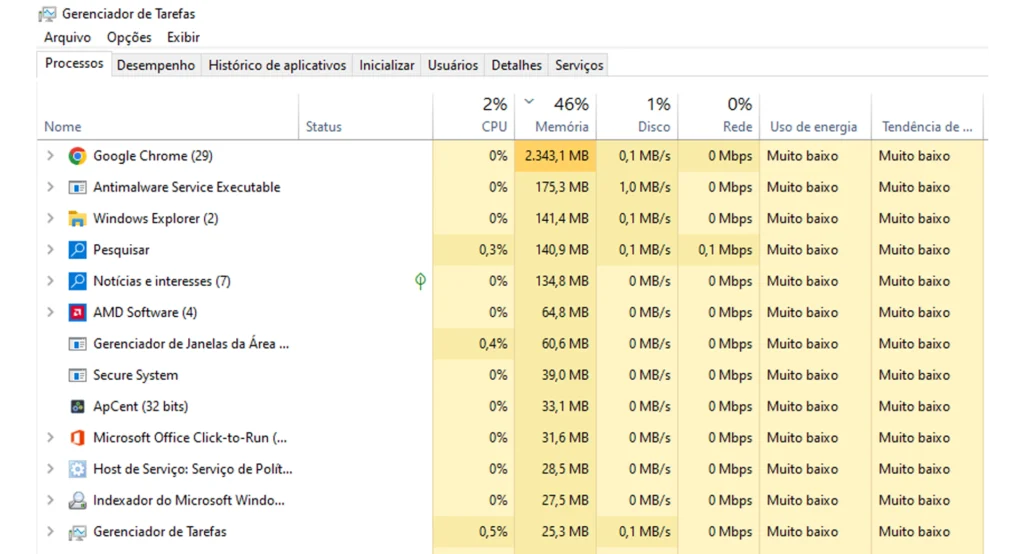Image resolution: width=1024 pixels, height=554 pixels.
Task: Switch to Histórico de aplicativos tab
Action: pos(277,65)
